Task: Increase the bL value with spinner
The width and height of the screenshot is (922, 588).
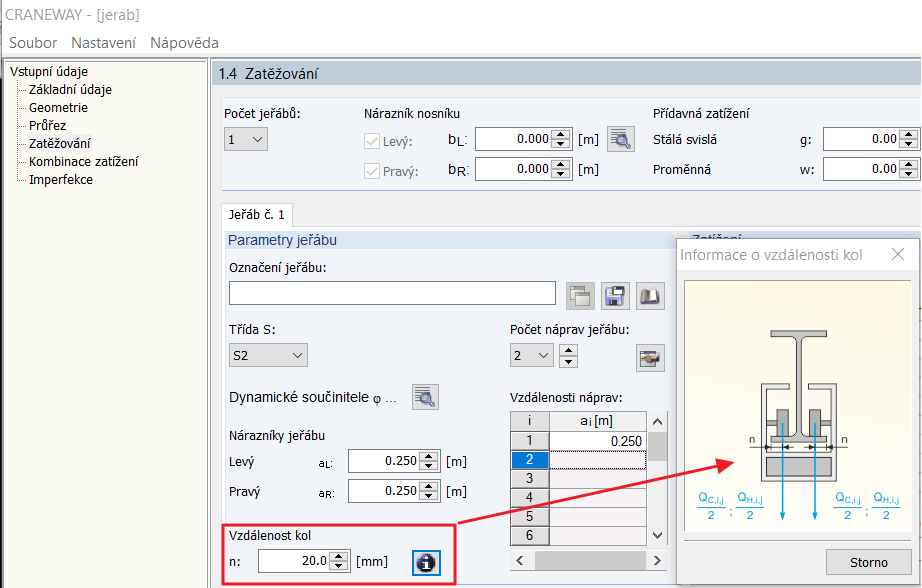Action: tap(562, 134)
